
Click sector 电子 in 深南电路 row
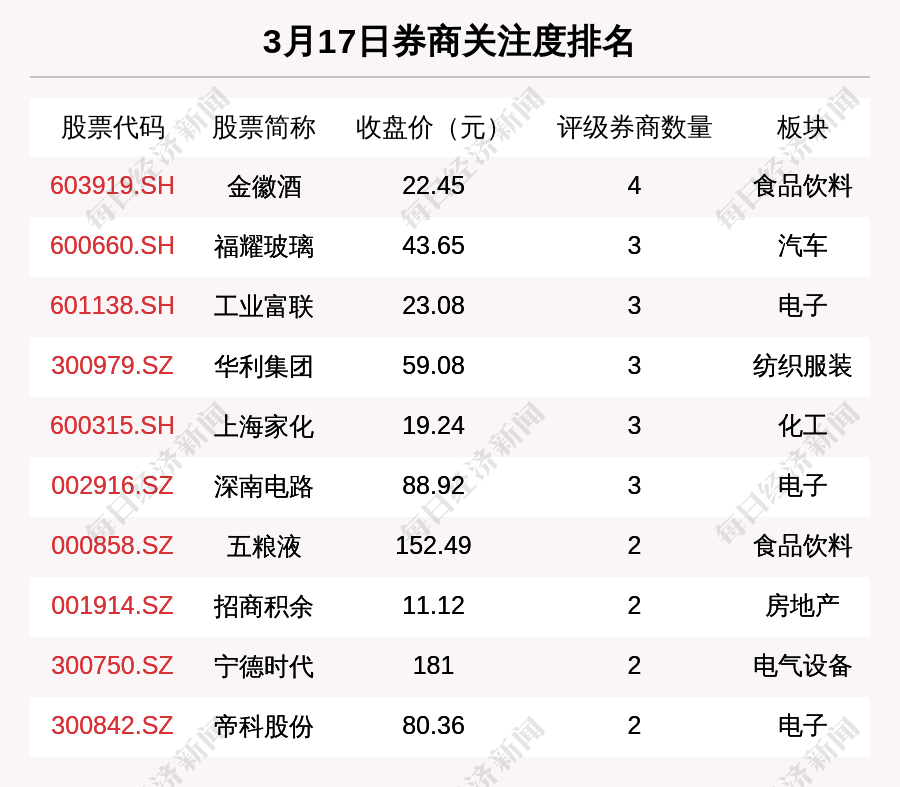coord(802,486)
